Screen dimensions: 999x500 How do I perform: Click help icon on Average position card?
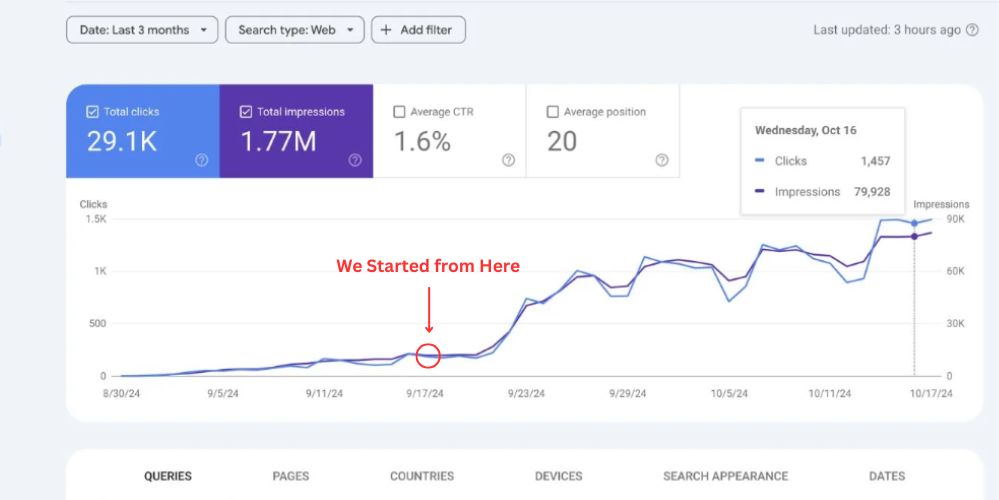pyautogui.click(x=661, y=160)
